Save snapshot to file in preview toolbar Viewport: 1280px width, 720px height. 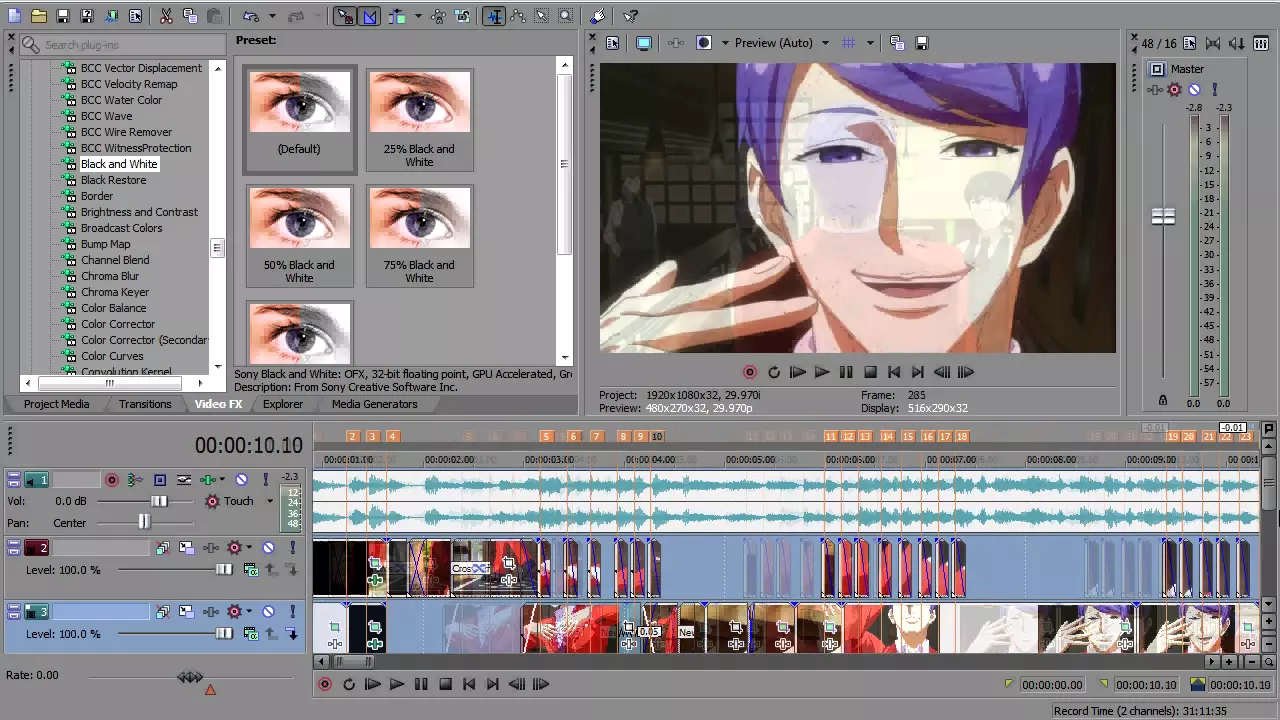tap(922, 43)
